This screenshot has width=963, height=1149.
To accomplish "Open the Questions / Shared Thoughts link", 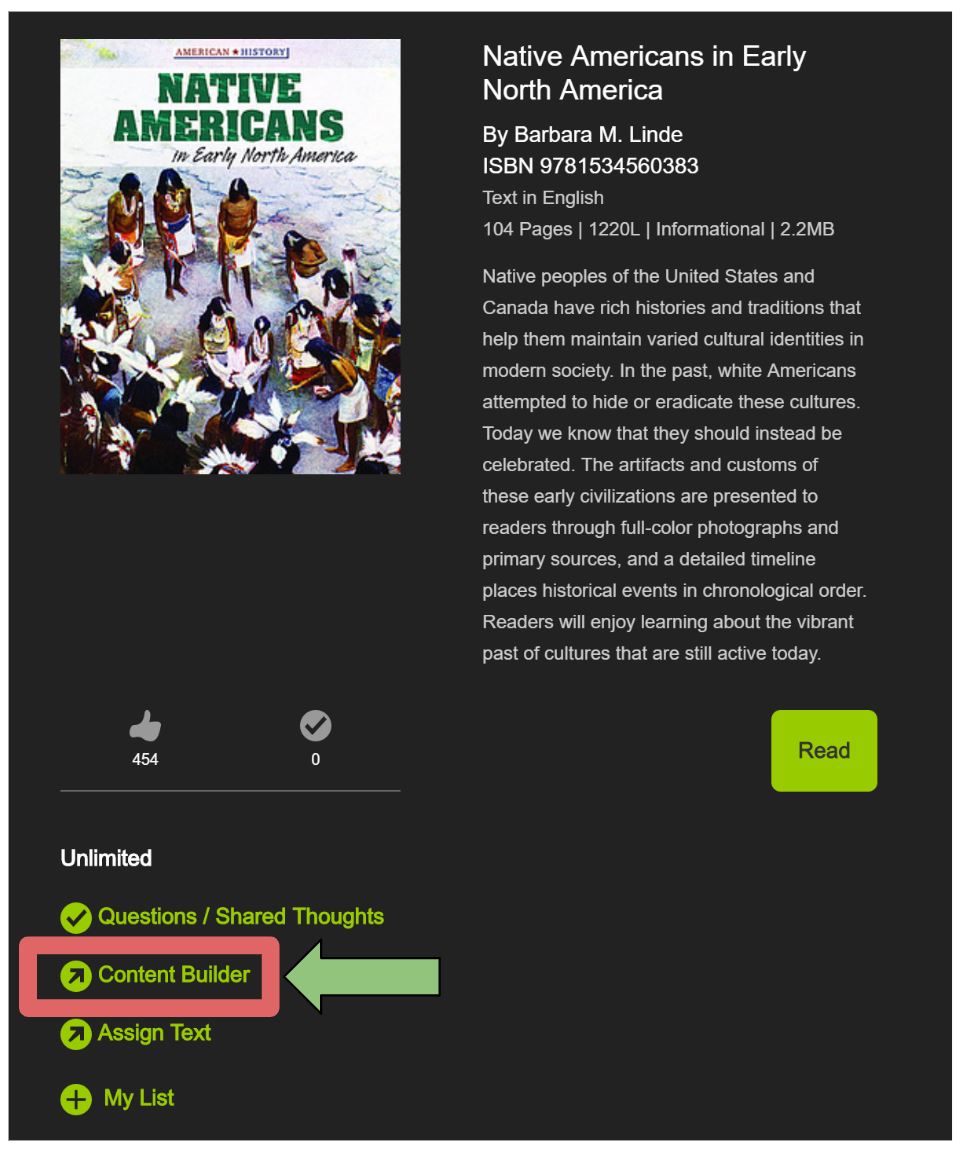I will [x=240, y=917].
